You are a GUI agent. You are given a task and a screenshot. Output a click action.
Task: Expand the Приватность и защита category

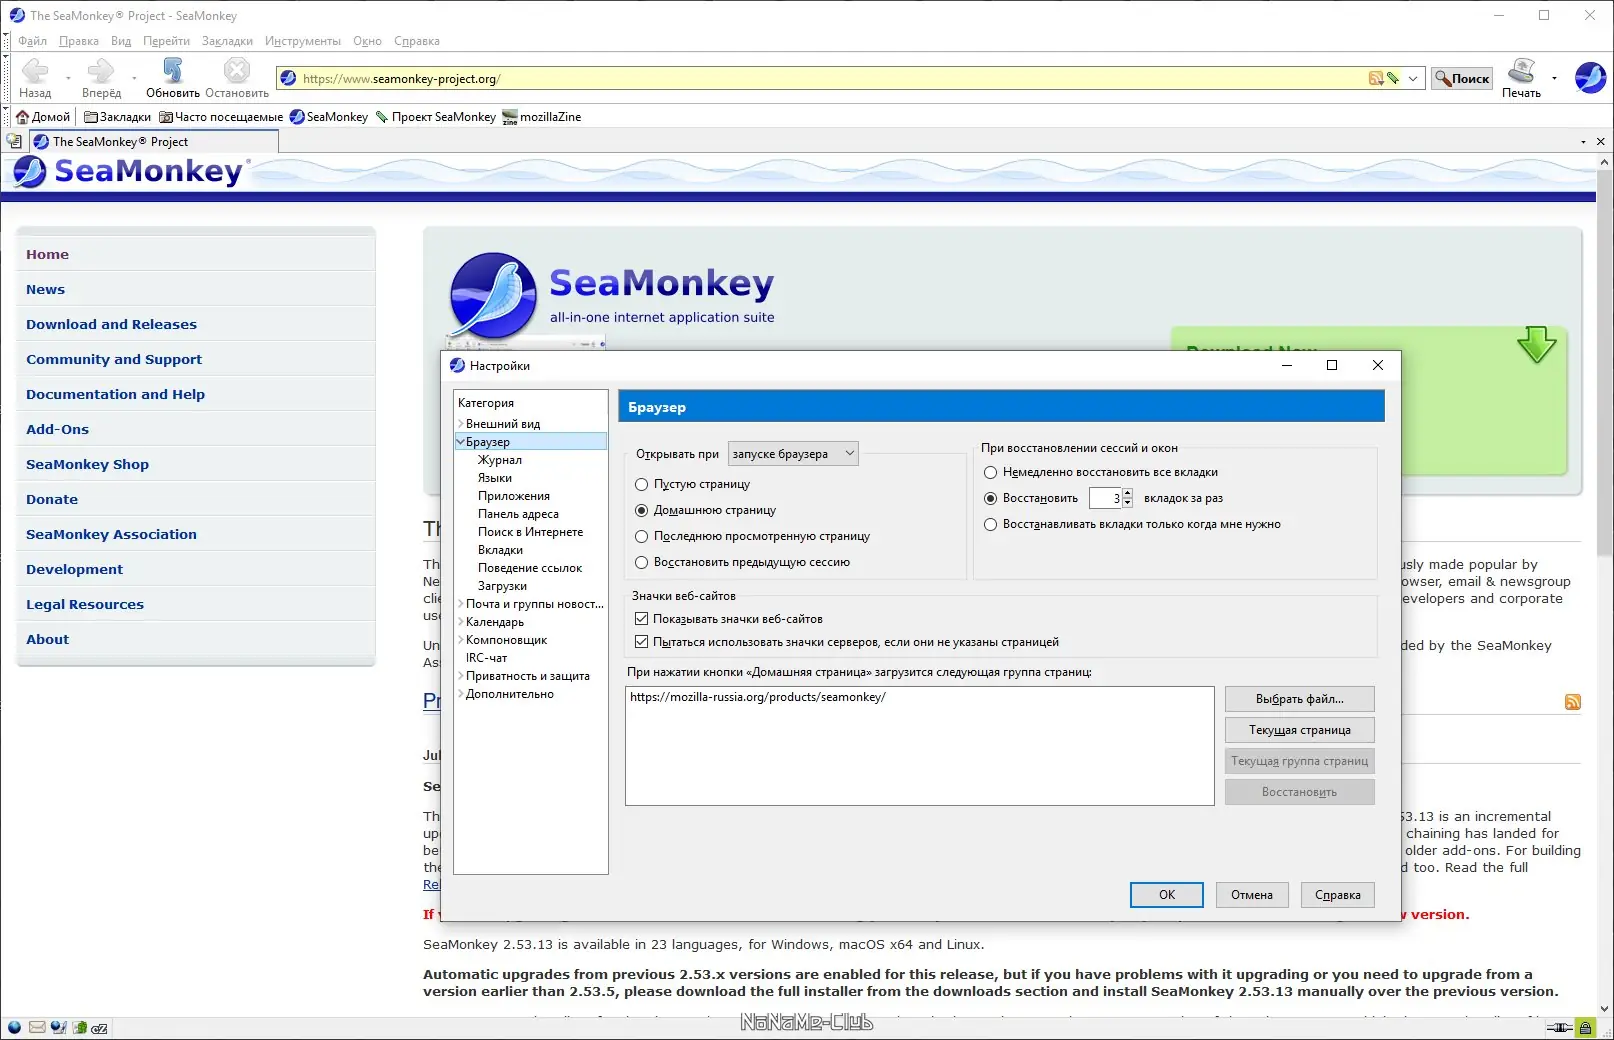point(460,676)
